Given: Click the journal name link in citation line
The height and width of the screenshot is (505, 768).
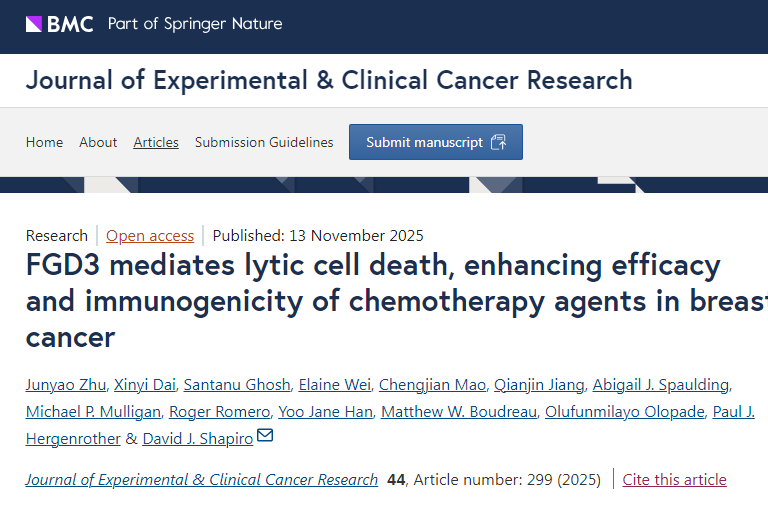Looking at the screenshot, I should click(202, 480).
